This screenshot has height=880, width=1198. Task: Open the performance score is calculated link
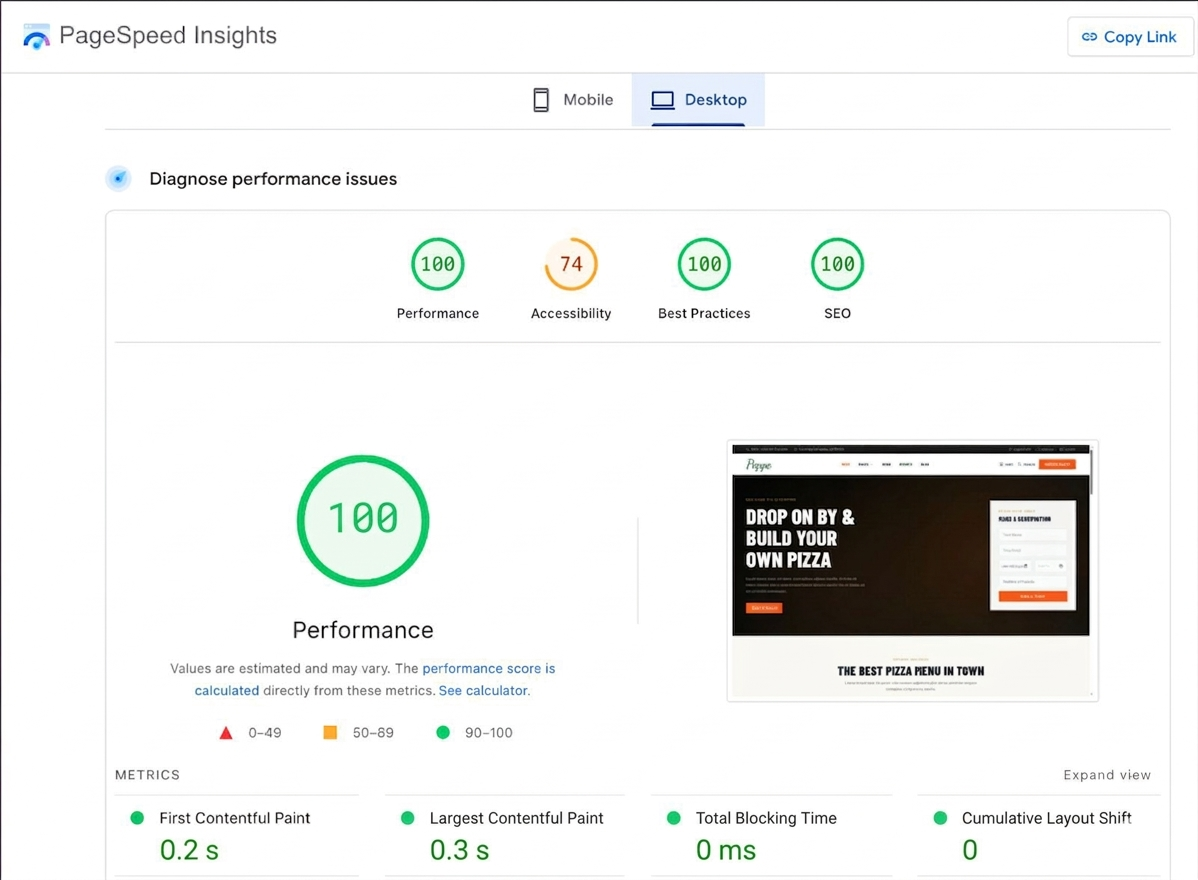pyautogui.click(x=489, y=668)
